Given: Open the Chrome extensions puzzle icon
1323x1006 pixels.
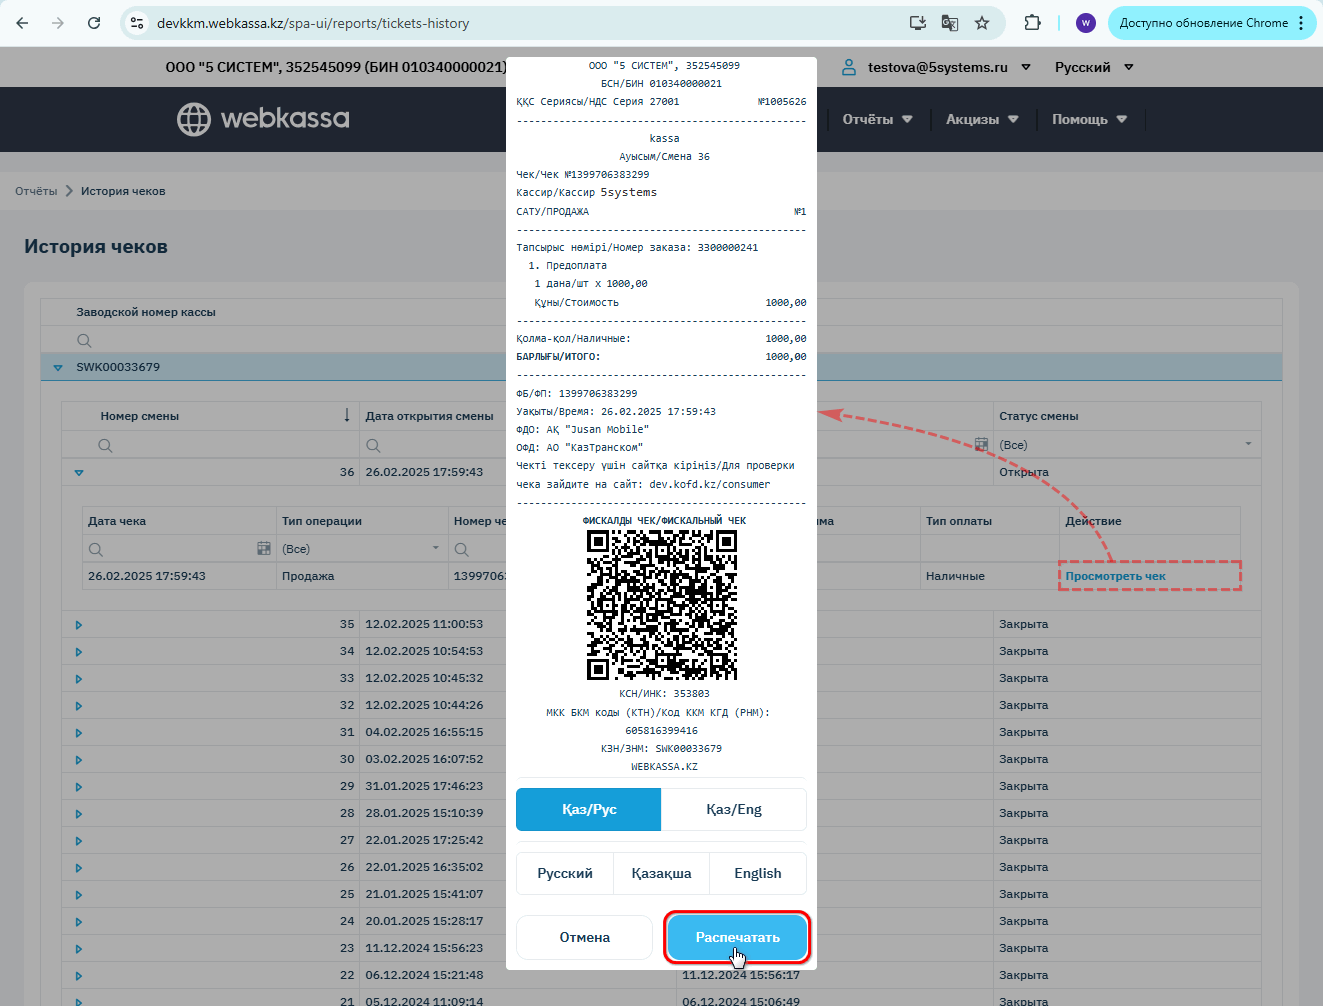Looking at the screenshot, I should pyautogui.click(x=1032, y=23).
